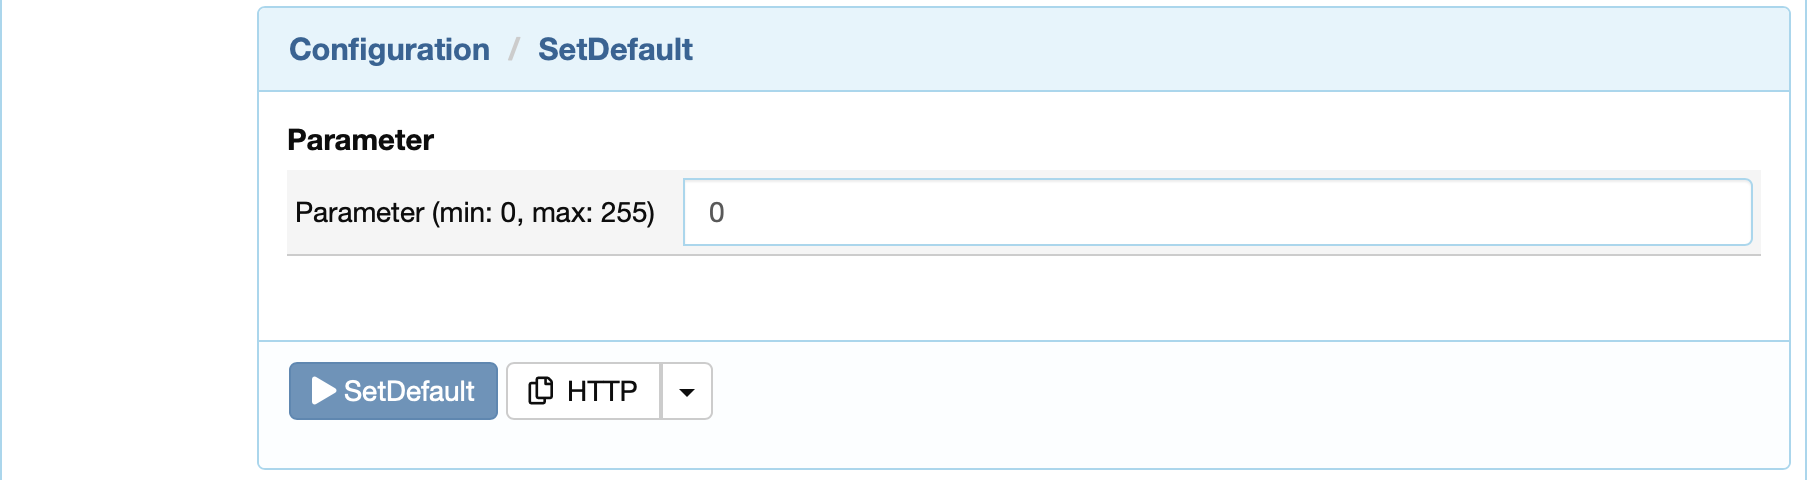Click the 'Parameter (min: 0, max: 255)' label
This screenshot has height=480, width=1807.
[475, 212]
